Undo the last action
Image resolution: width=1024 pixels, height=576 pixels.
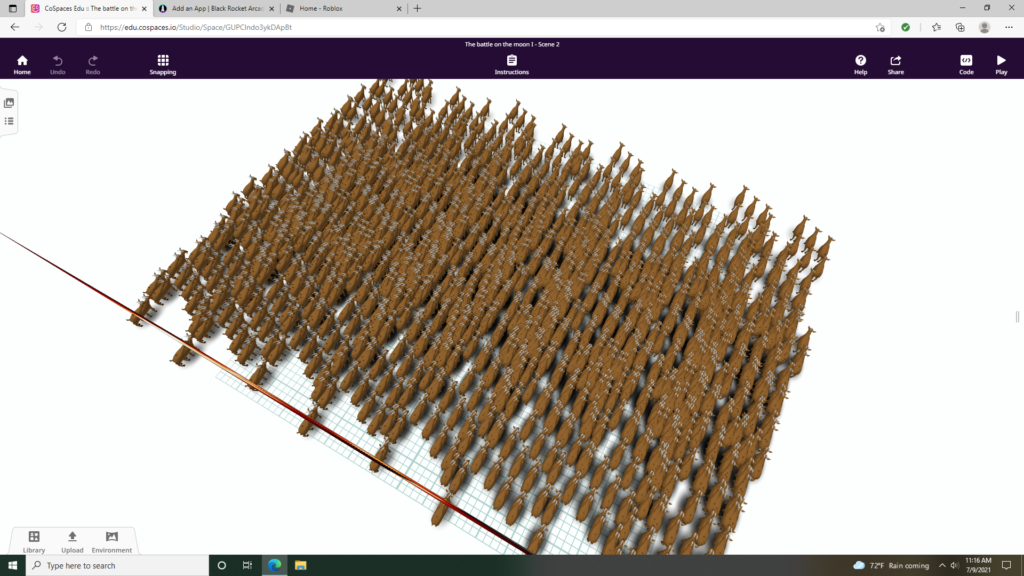coord(57,65)
